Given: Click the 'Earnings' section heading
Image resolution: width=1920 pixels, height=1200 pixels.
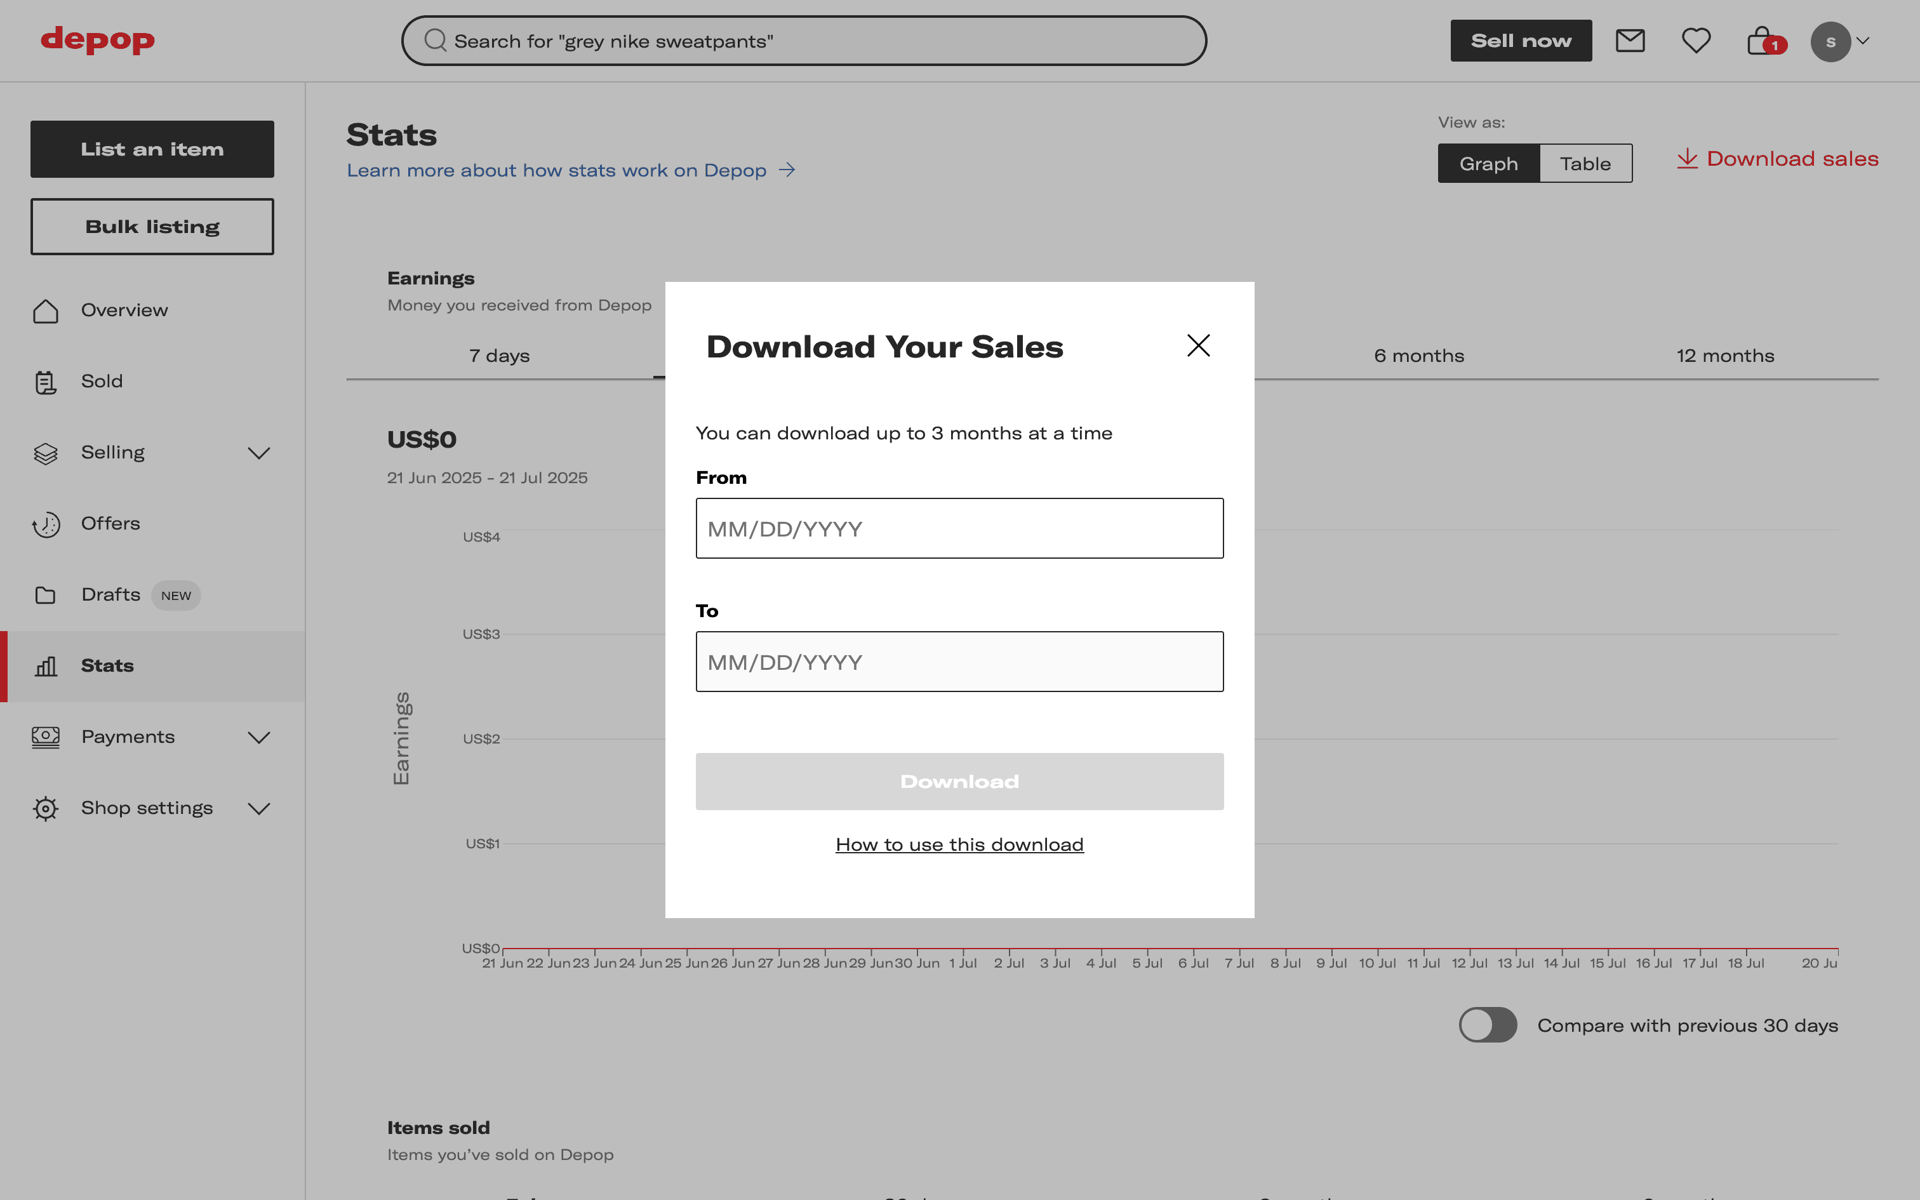Looking at the screenshot, I should pyautogui.click(x=431, y=279).
